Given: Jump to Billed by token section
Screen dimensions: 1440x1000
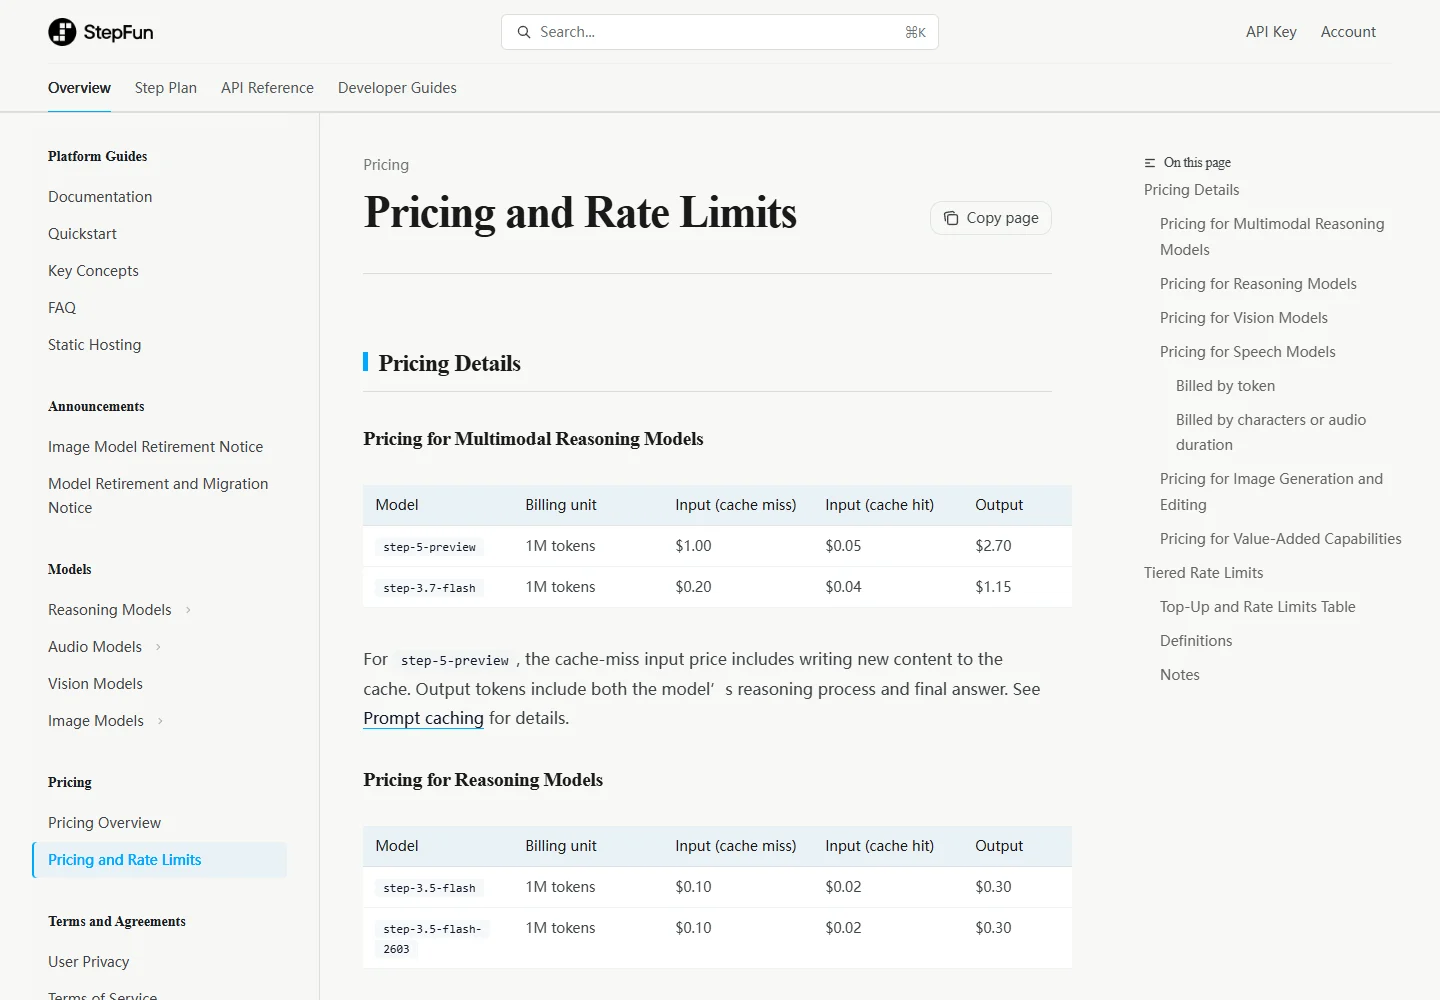Looking at the screenshot, I should pyautogui.click(x=1225, y=386).
